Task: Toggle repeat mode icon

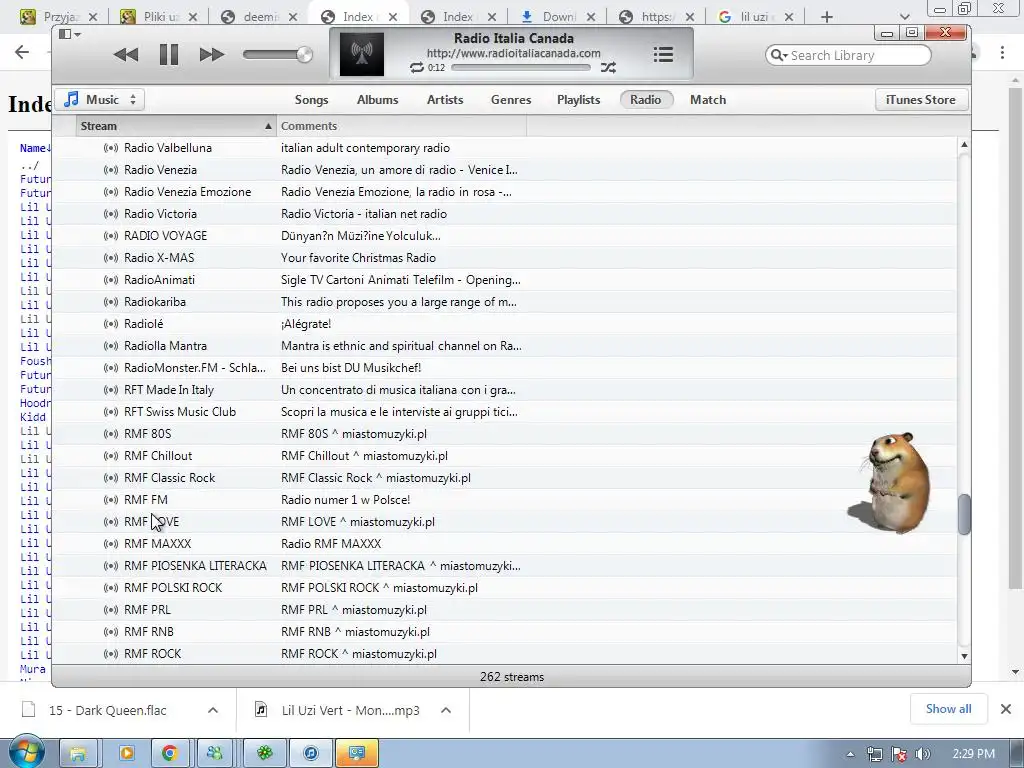Action: click(416, 67)
